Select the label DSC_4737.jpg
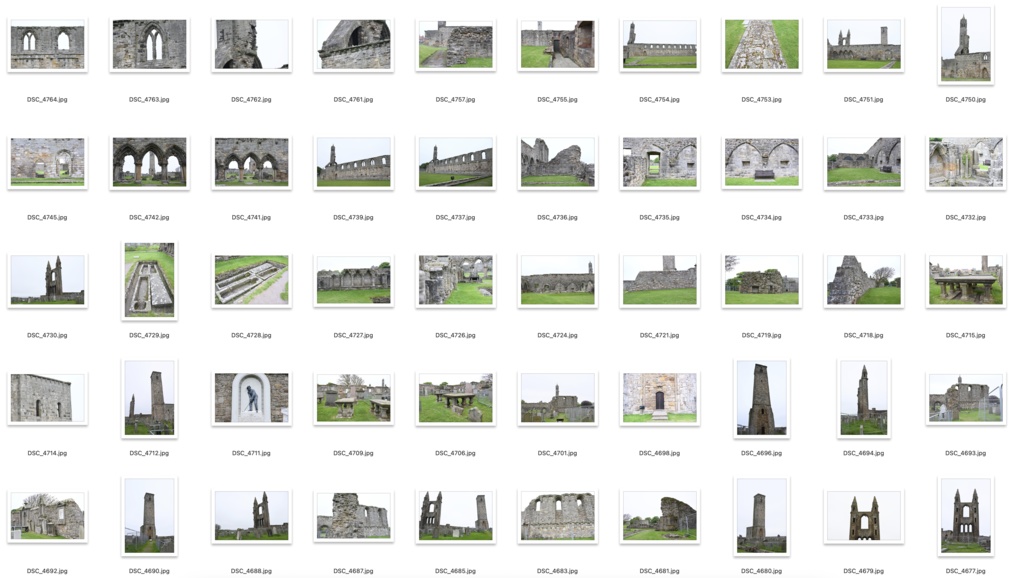Image resolution: width=1024 pixels, height=578 pixels. [x=455, y=217]
